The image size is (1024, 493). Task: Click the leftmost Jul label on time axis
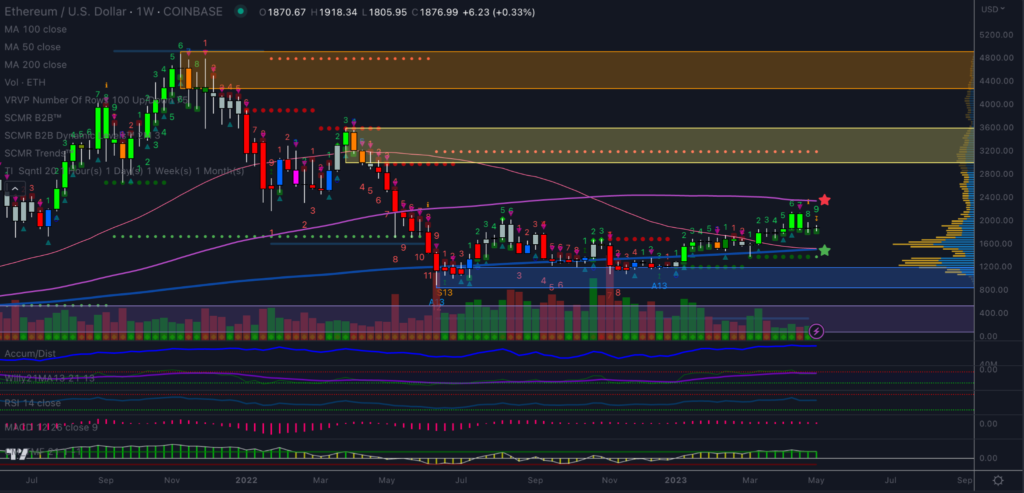tap(31, 480)
